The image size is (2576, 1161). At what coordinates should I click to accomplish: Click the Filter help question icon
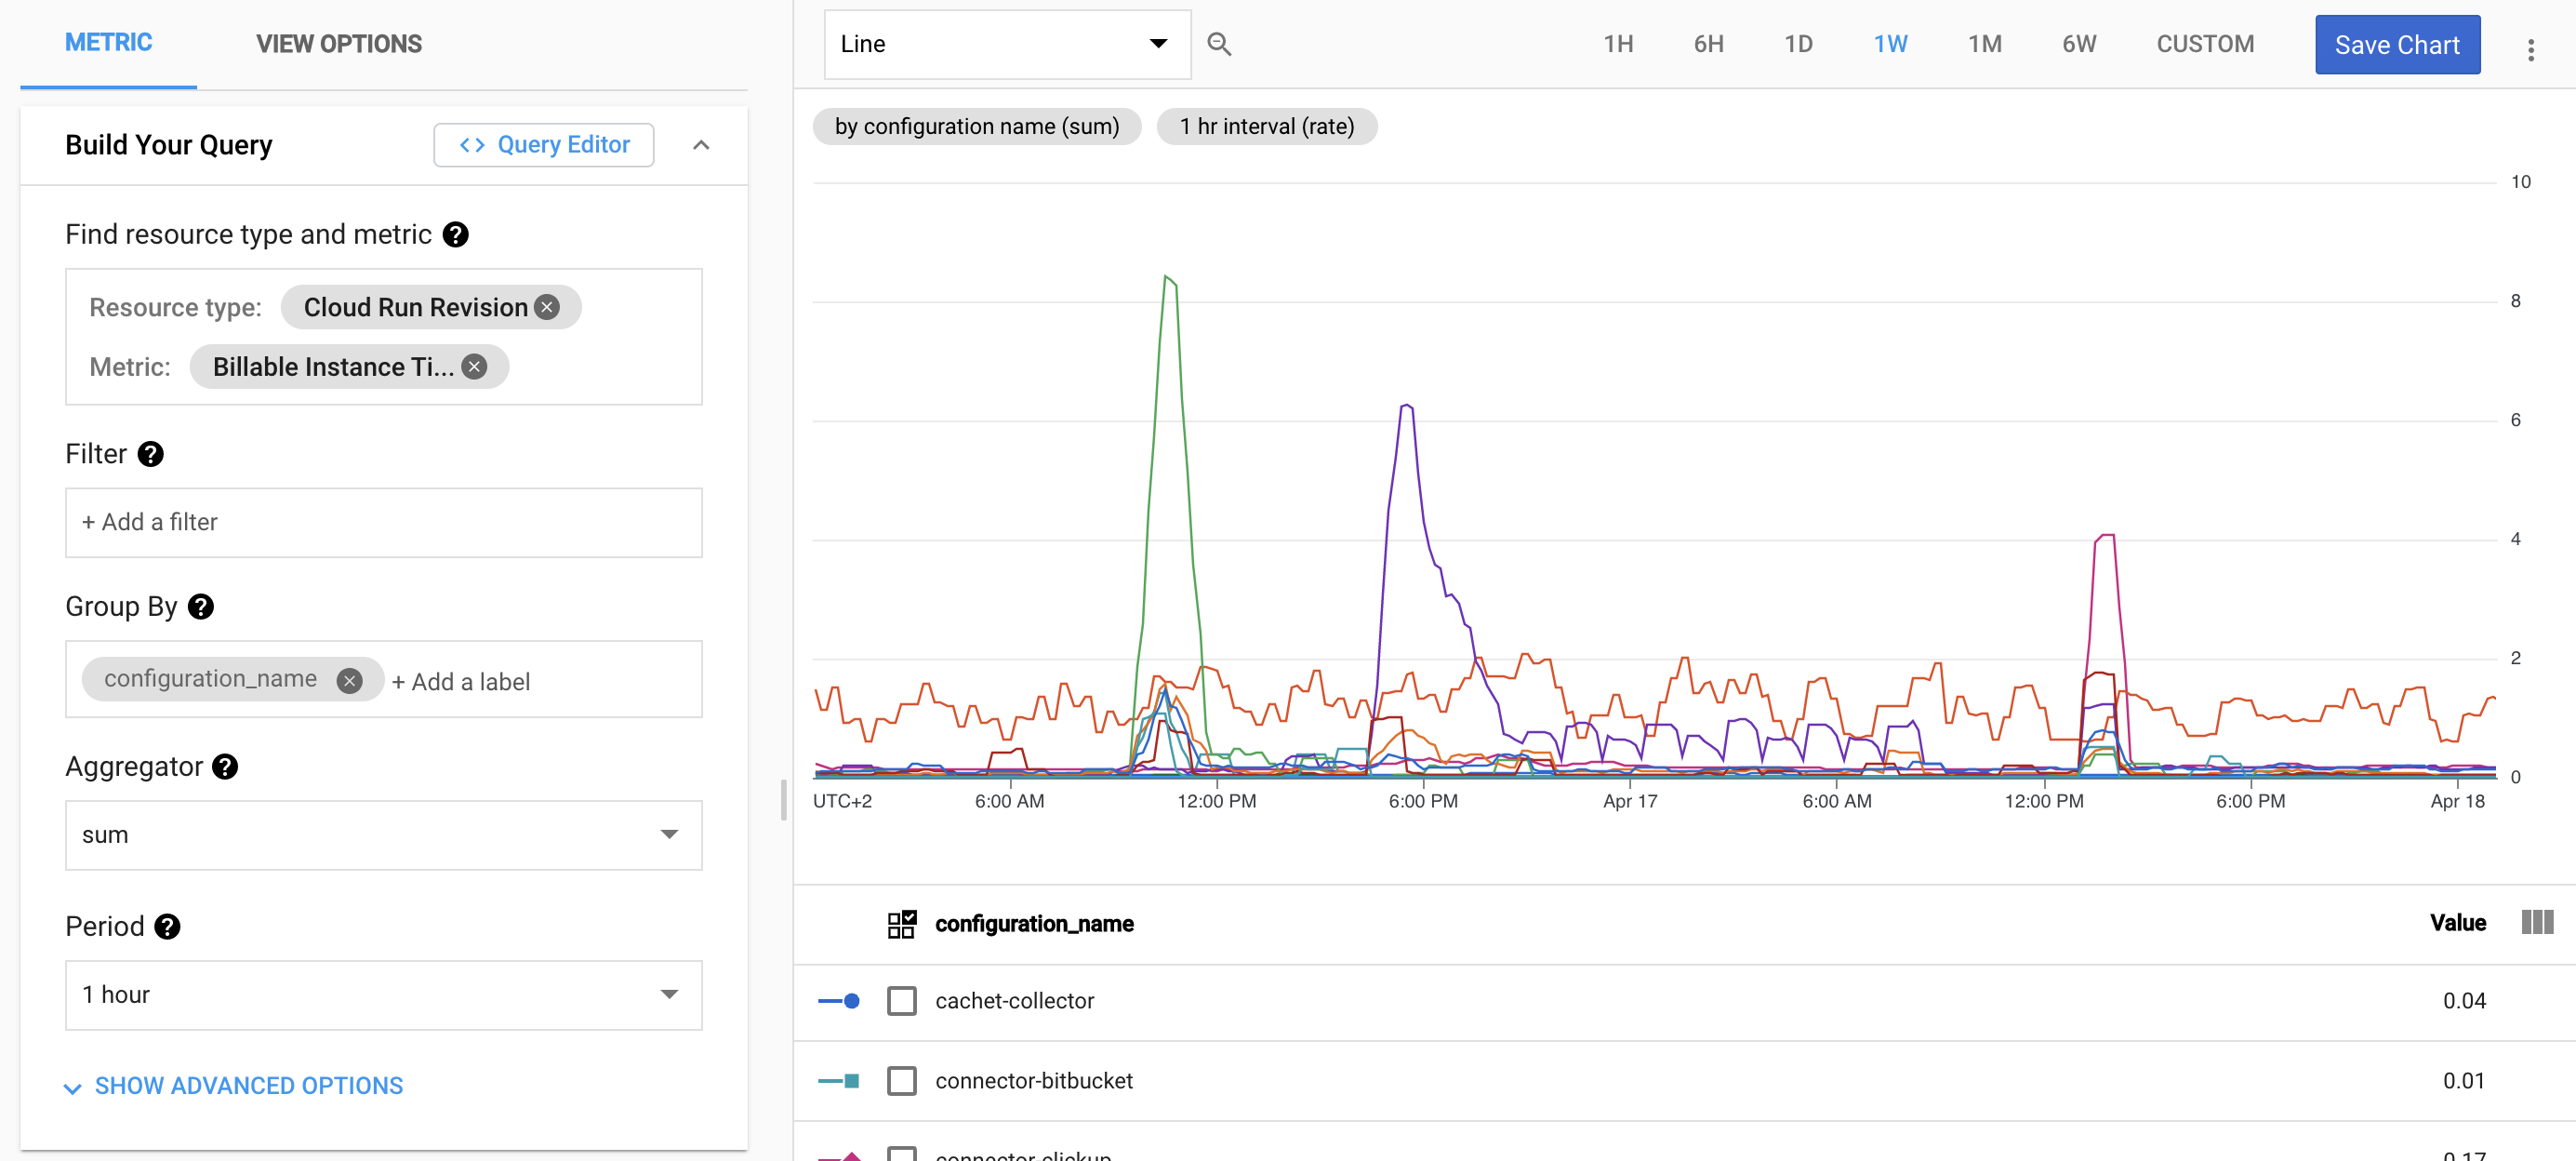click(x=151, y=455)
